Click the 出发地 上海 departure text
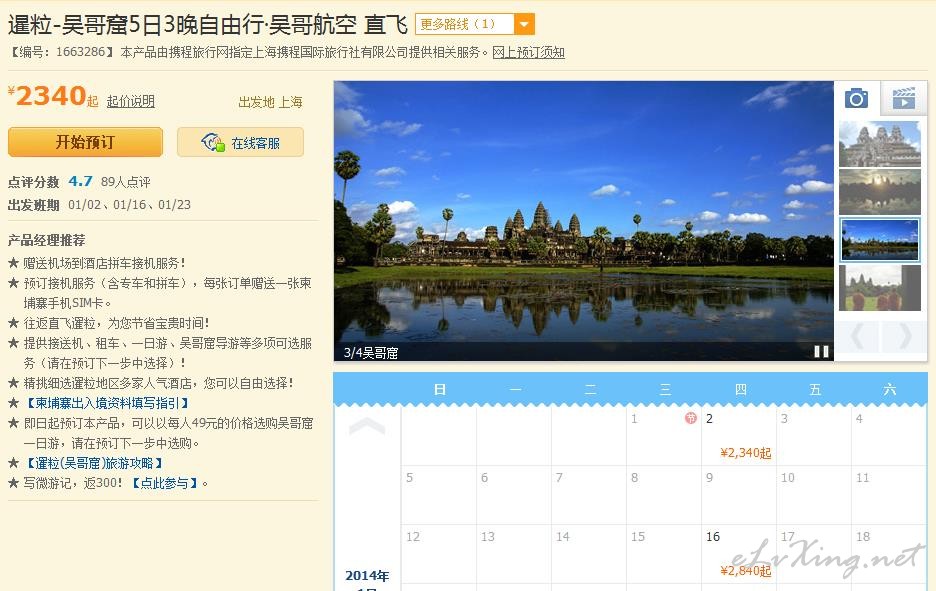 (x=270, y=102)
